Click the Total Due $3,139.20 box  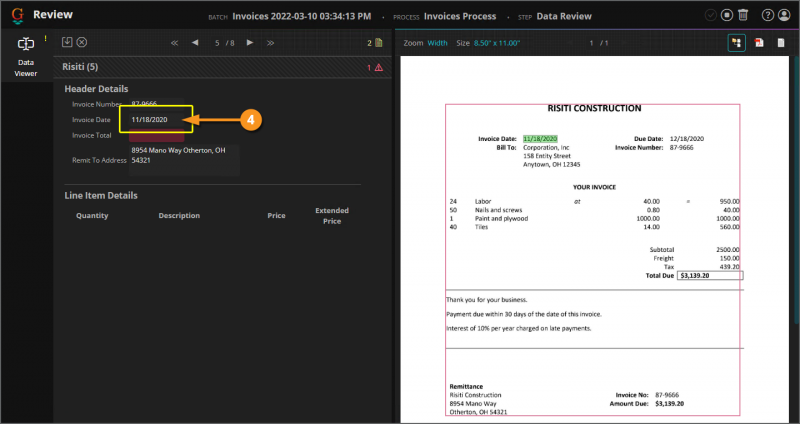pos(710,276)
